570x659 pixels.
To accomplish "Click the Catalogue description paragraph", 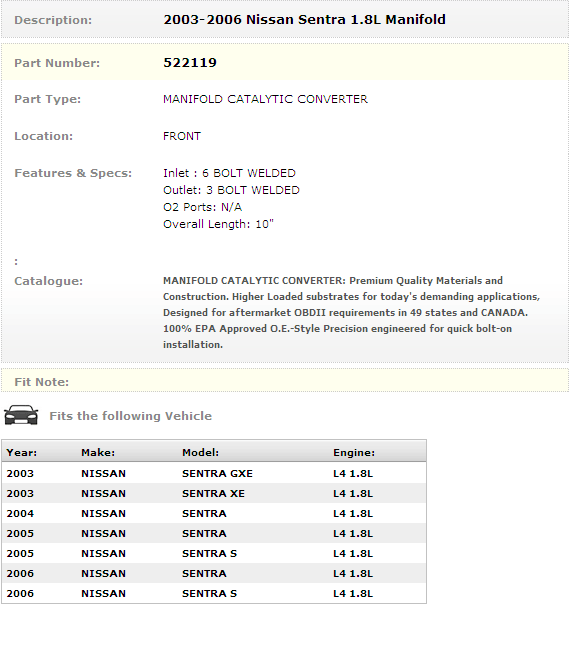I will [x=351, y=312].
